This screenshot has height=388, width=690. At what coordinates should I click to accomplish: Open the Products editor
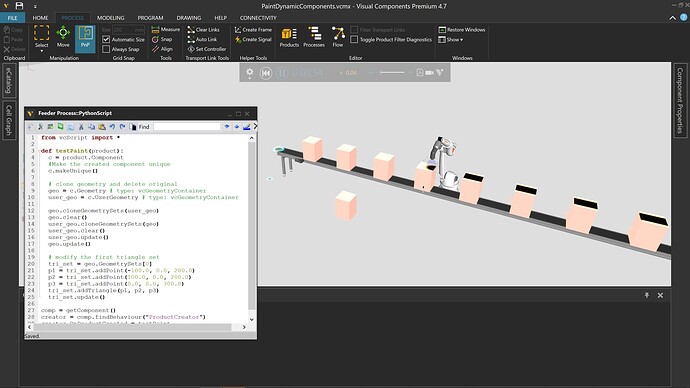pos(289,37)
